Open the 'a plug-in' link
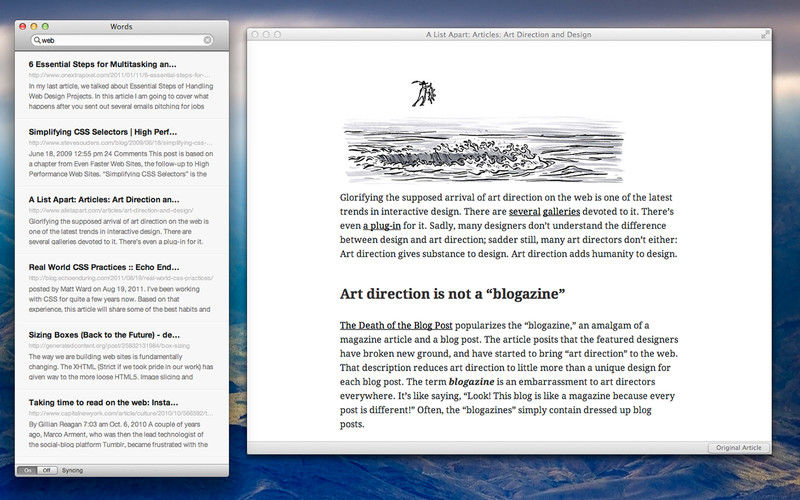The width and height of the screenshot is (800, 500). pyautogui.click(x=382, y=226)
